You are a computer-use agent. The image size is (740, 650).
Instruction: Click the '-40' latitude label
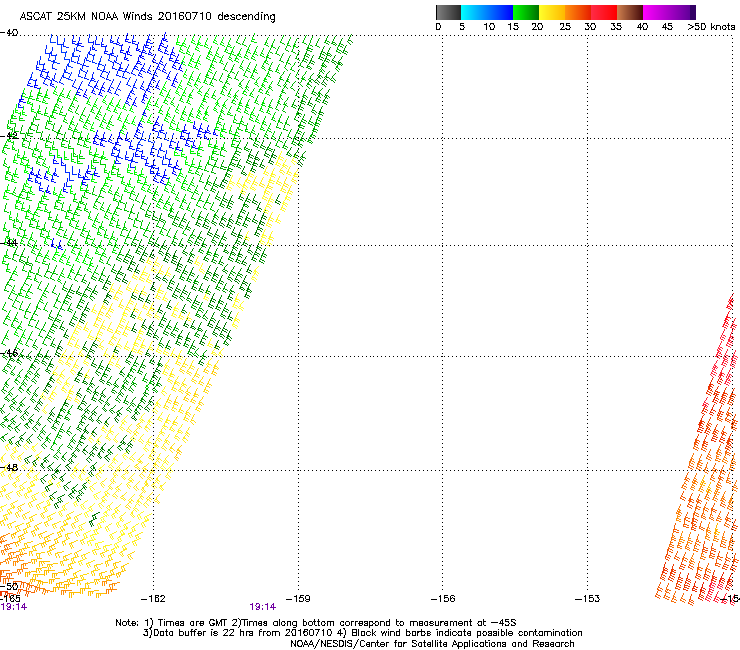[9, 33]
